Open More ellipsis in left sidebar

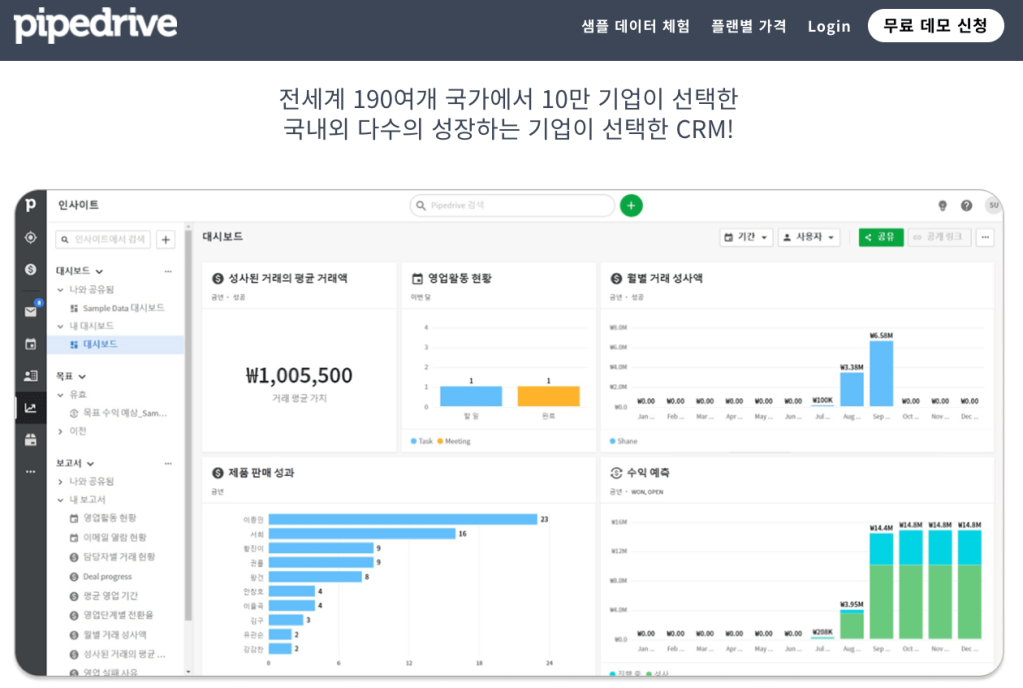(30, 471)
